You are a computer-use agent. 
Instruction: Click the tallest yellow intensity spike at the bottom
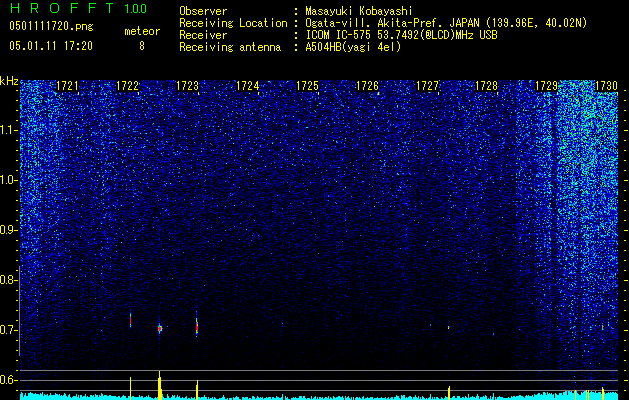160,385
